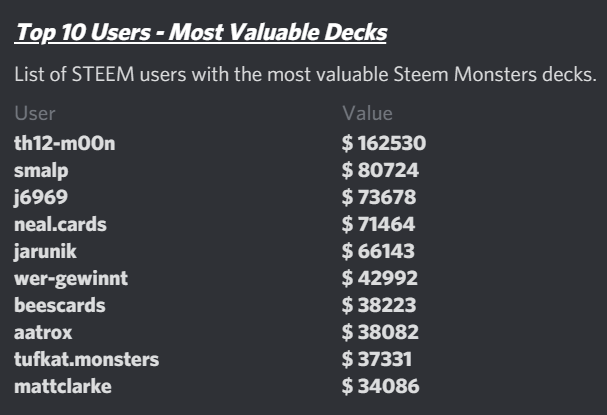Click the $ 80724 value
The width and height of the screenshot is (607, 415).
click(x=380, y=170)
